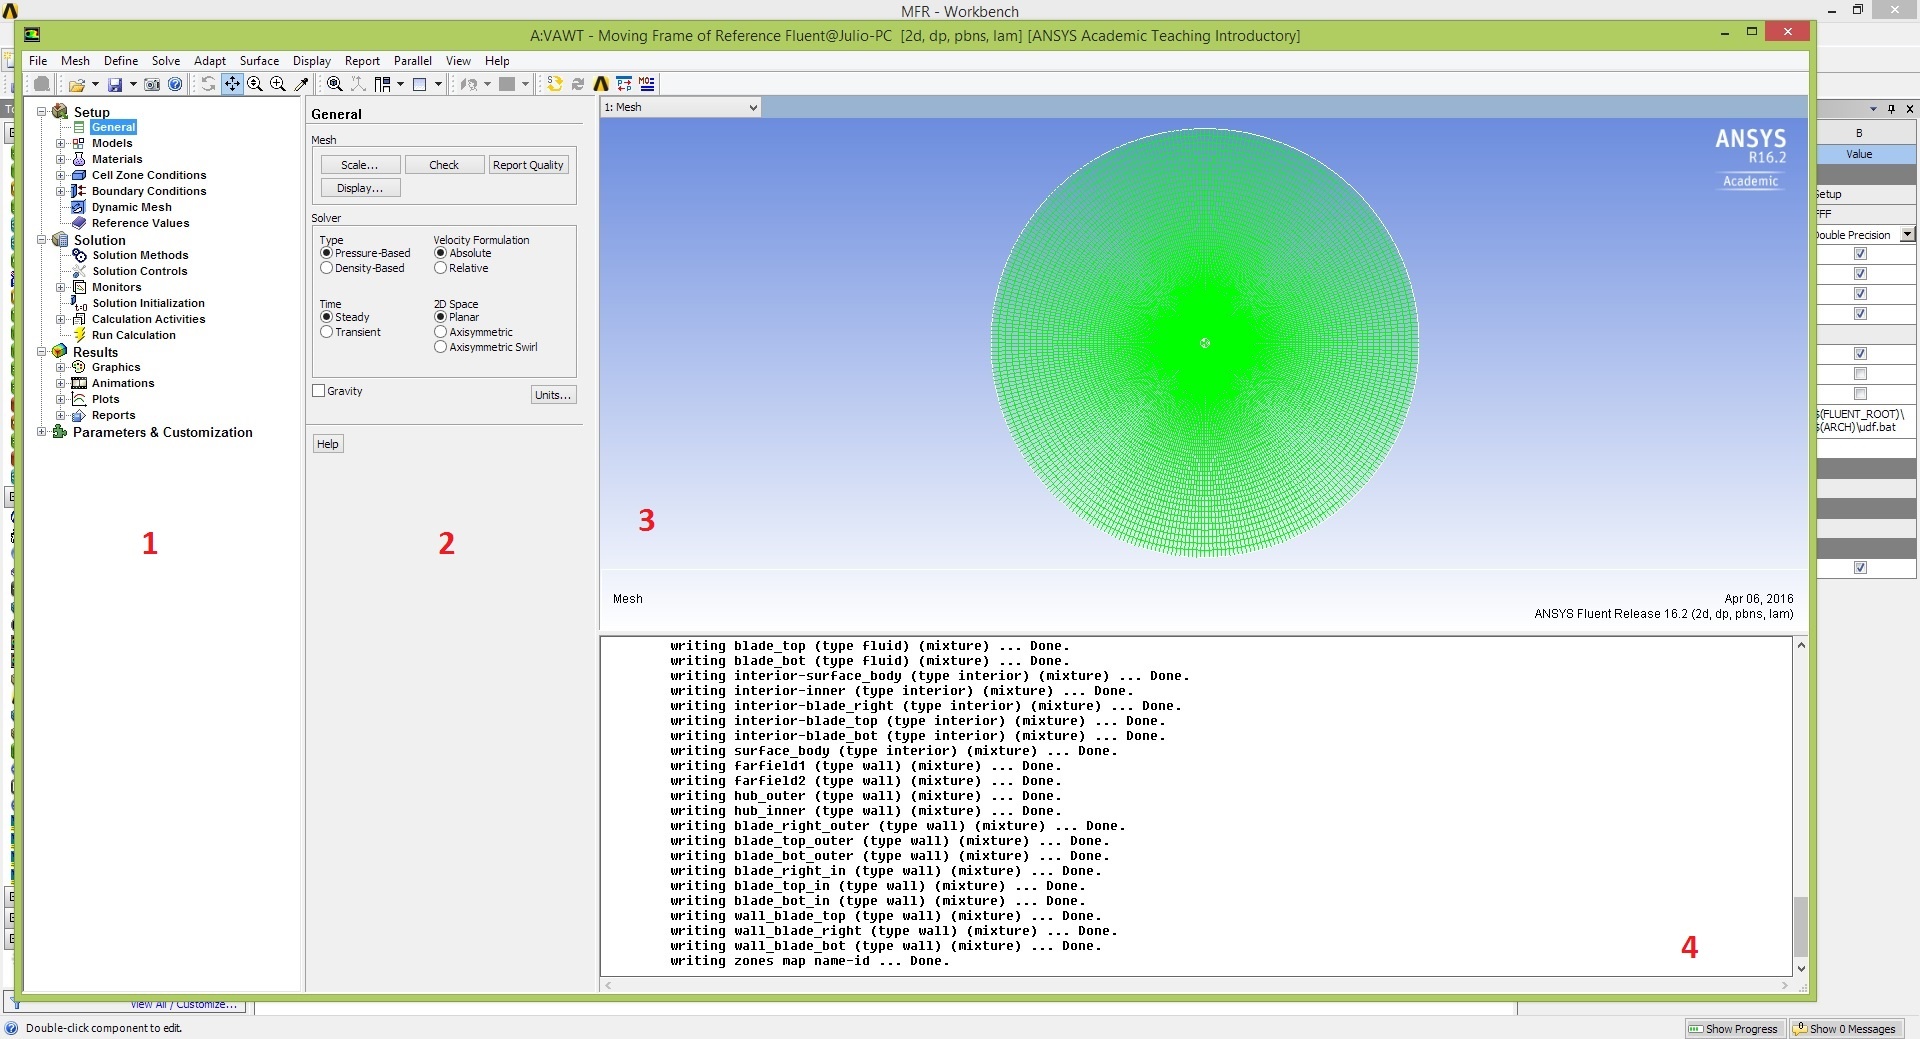Screen dimensions: 1920x1039
Task: Open the Solve menu
Action: [166, 61]
